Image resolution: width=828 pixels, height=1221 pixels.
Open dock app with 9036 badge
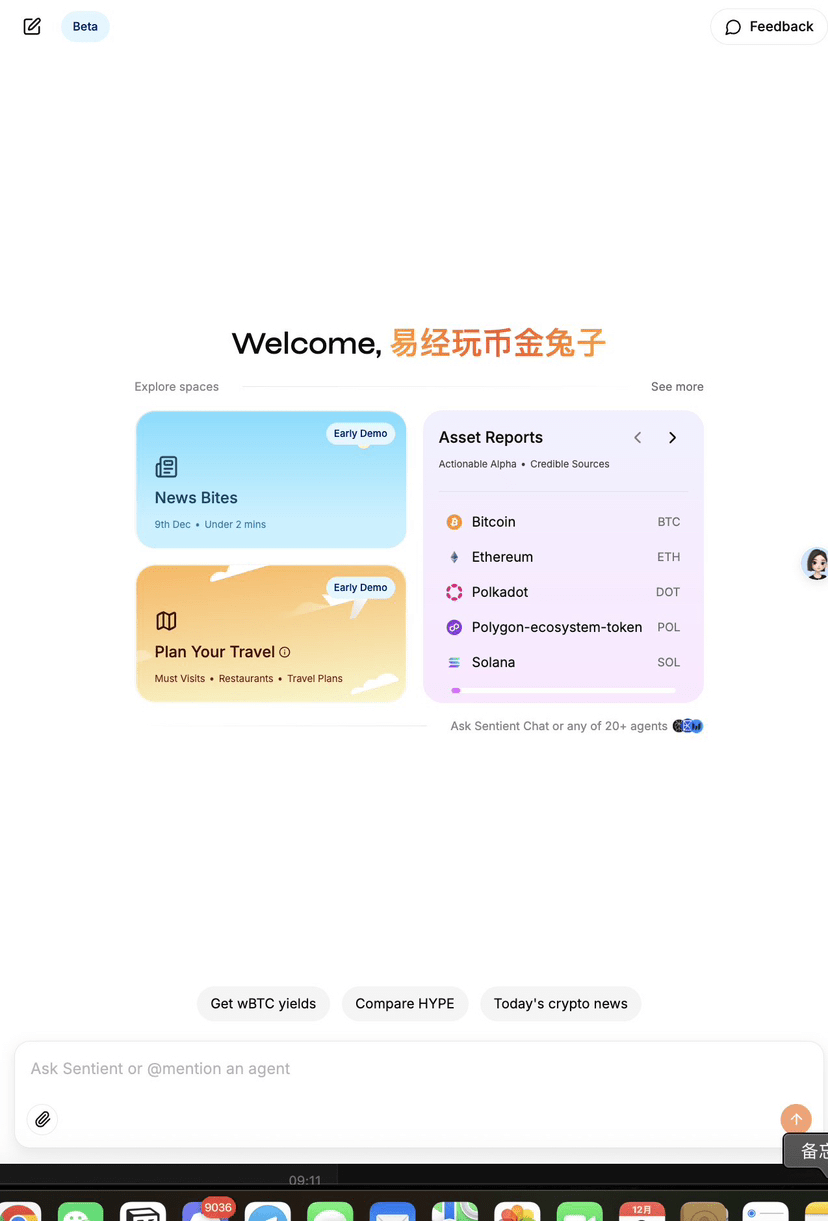tap(205, 1211)
